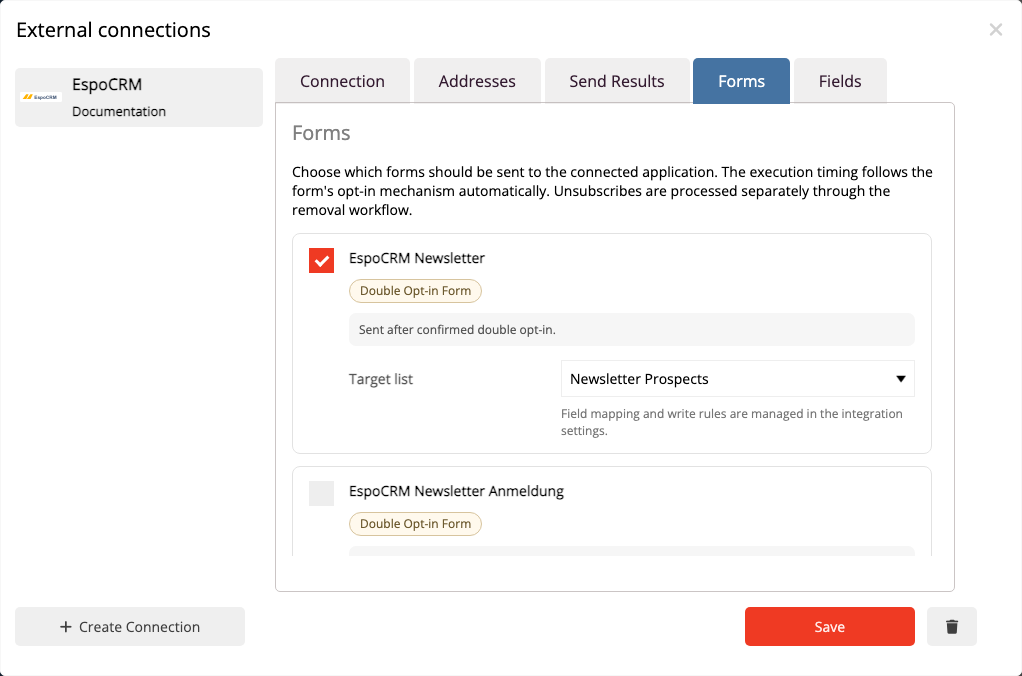Click the first Double Opt-in Form badge

pyautogui.click(x=415, y=291)
